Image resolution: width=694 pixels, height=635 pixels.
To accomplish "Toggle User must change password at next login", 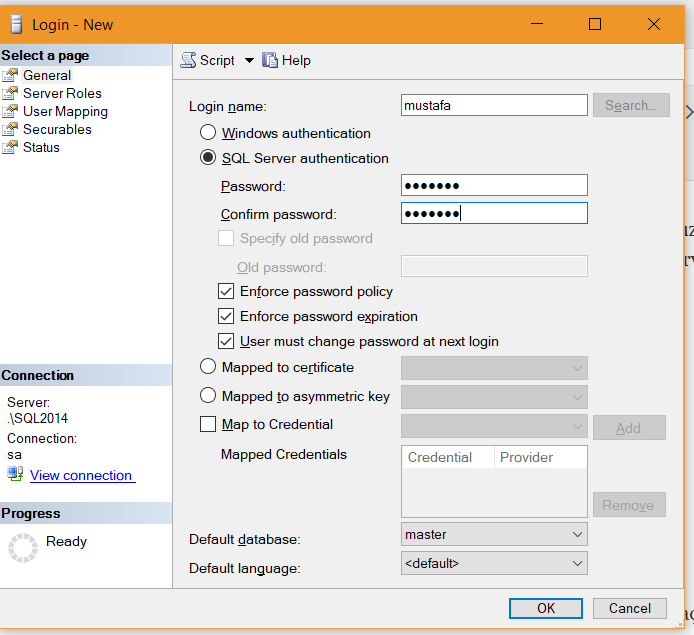I will point(226,341).
